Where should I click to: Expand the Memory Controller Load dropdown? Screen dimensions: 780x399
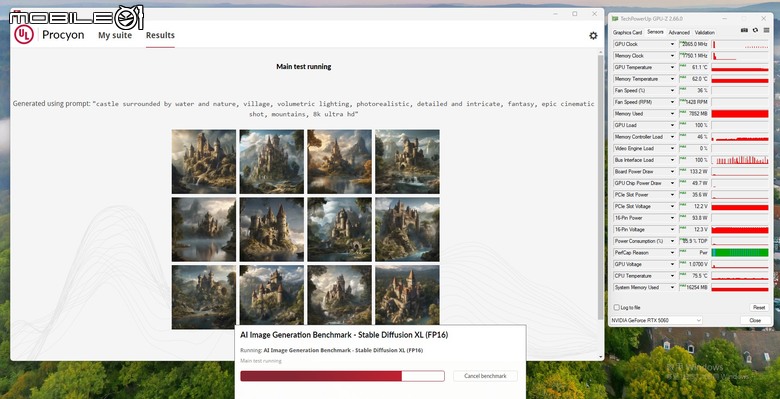673,137
